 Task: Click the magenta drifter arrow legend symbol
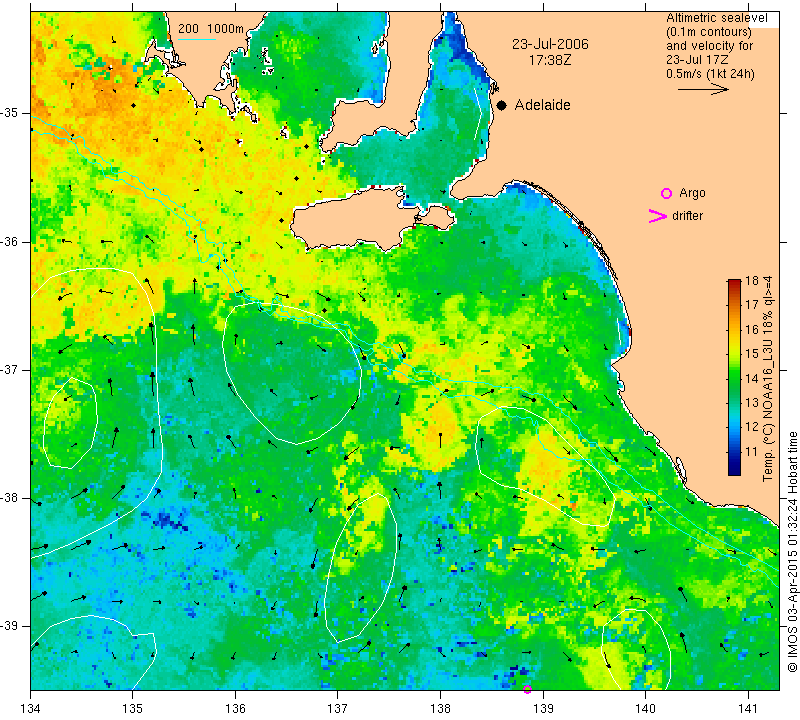[x=657, y=216]
